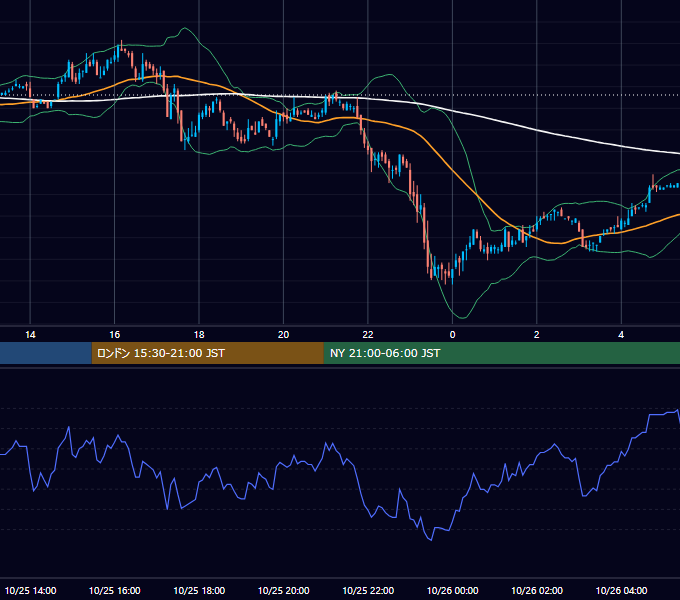Click the 16 hour label on the upper axis

pos(114,335)
